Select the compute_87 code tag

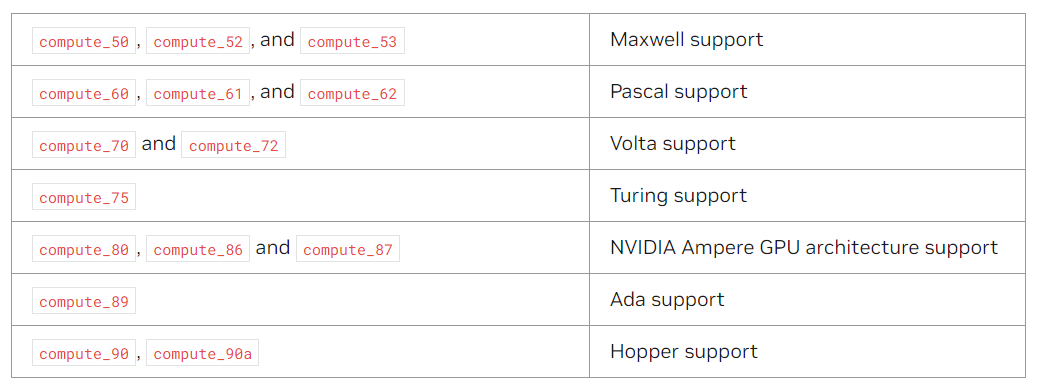[348, 249]
